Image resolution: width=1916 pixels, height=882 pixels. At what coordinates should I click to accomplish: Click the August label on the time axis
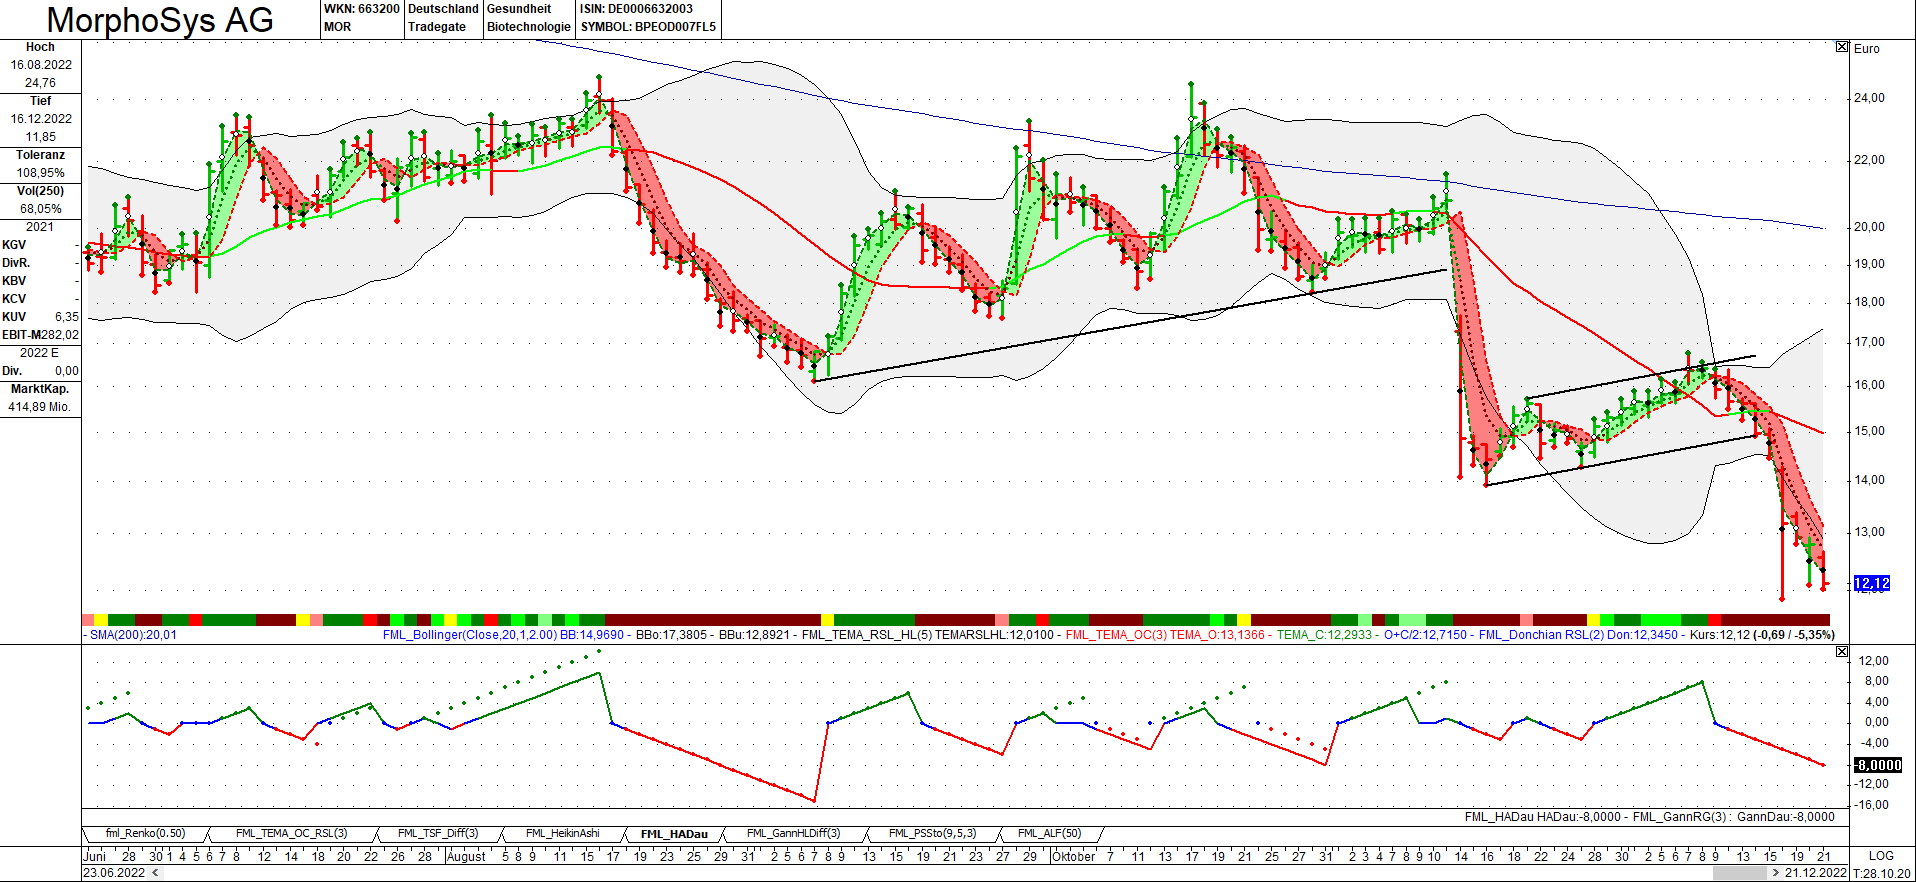[x=466, y=856]
